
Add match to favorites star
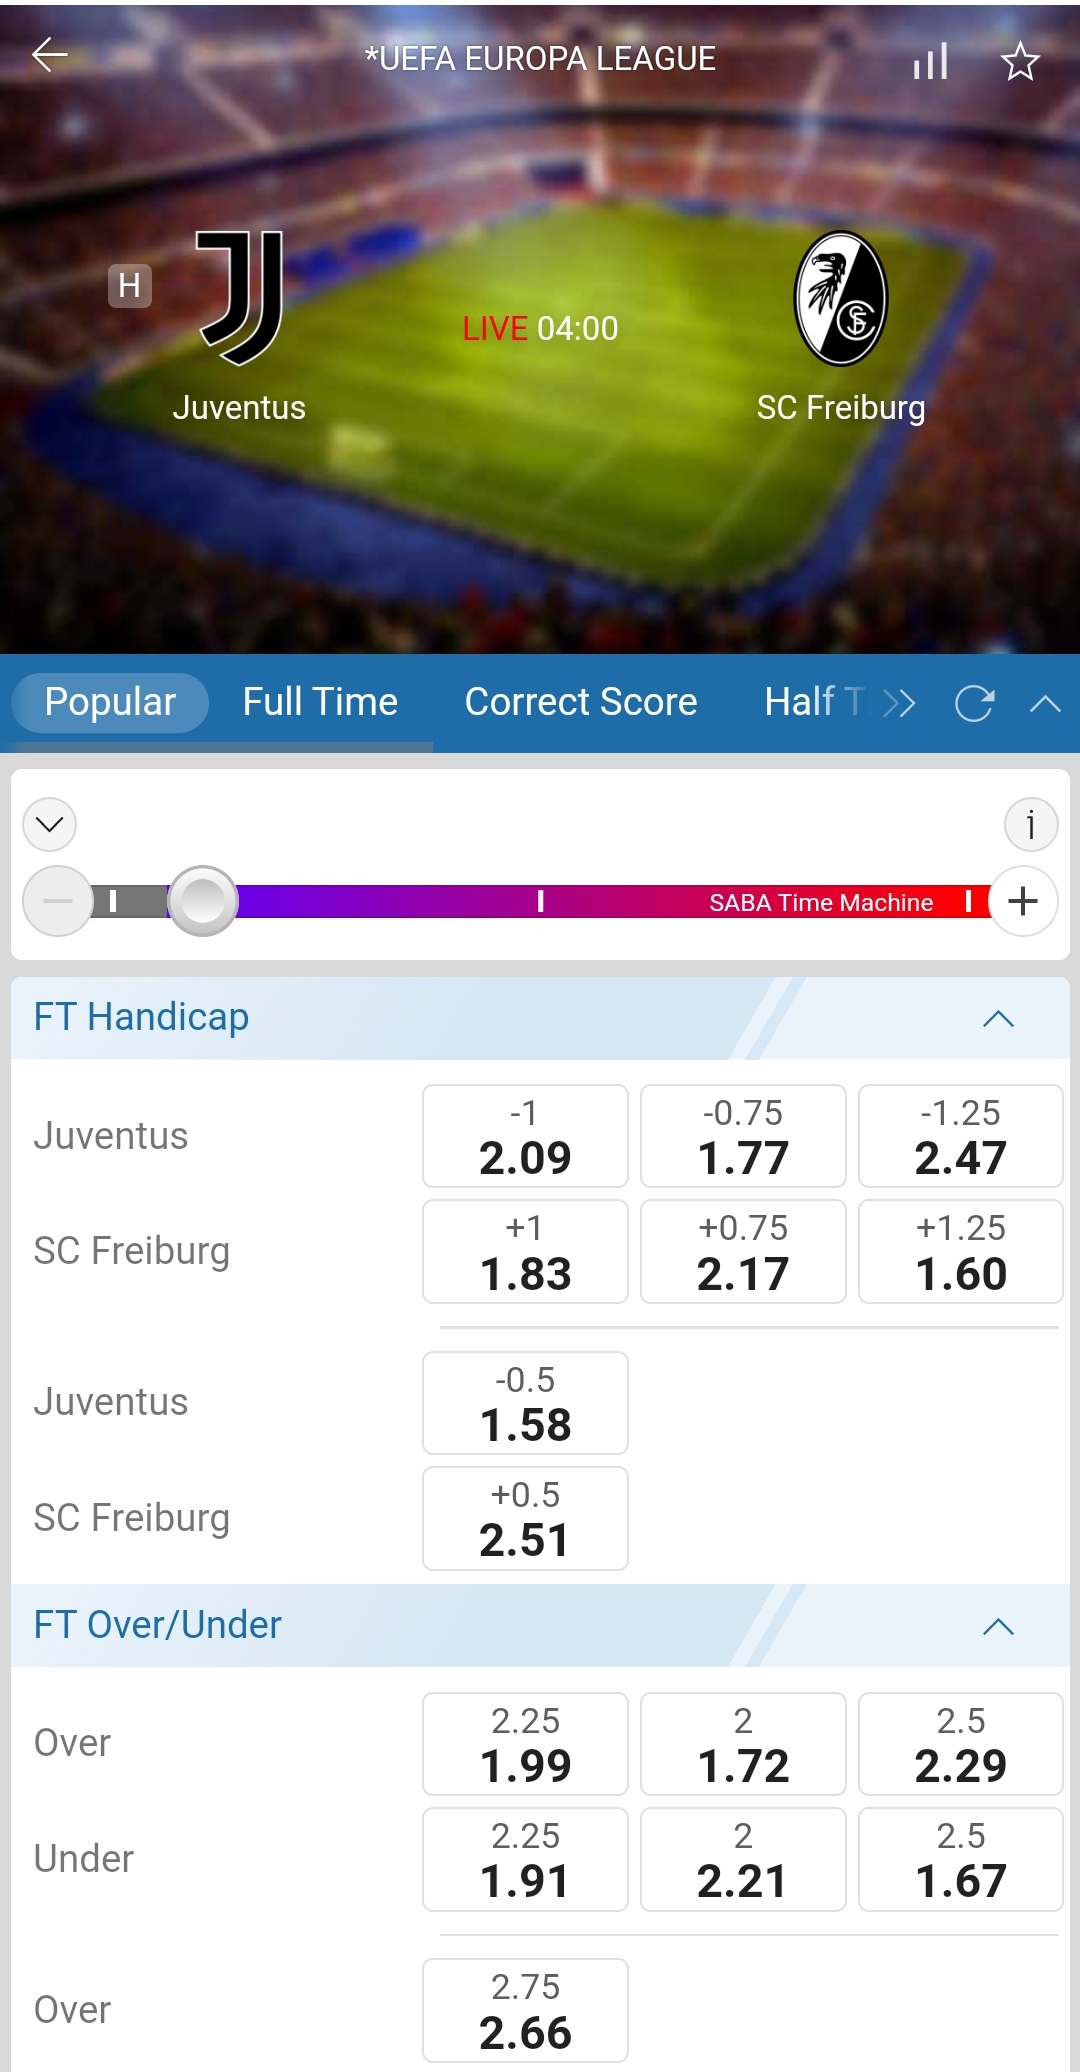click(x=1020, y=62)
